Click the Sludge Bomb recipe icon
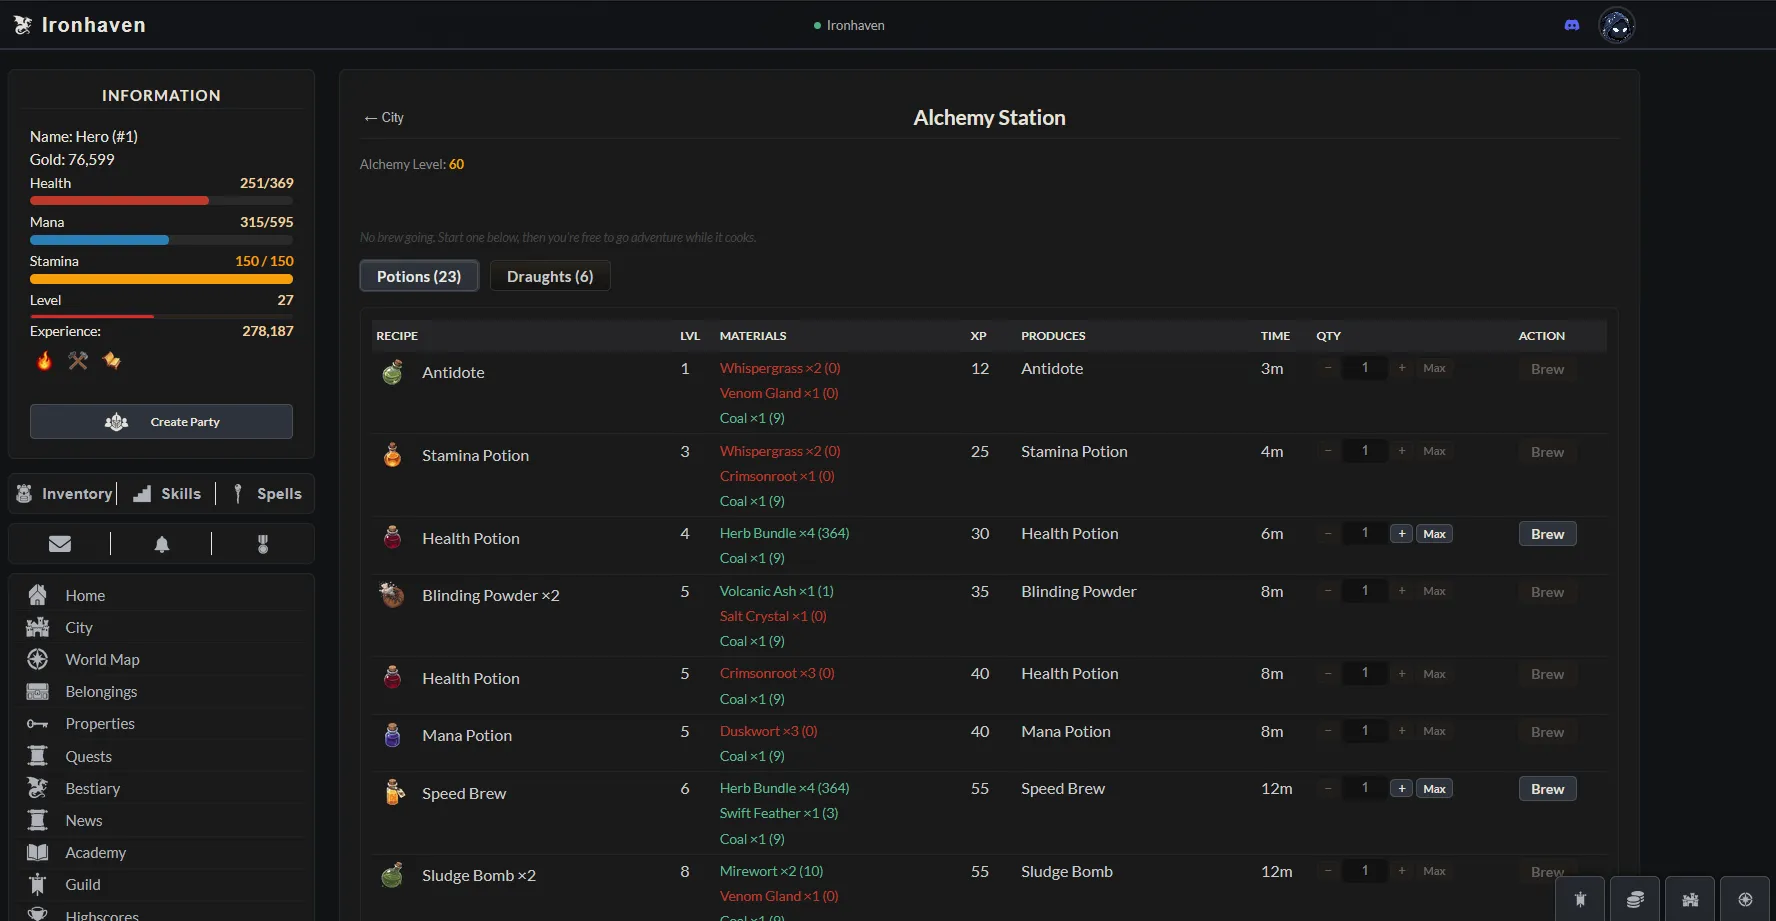 [392, 875]
